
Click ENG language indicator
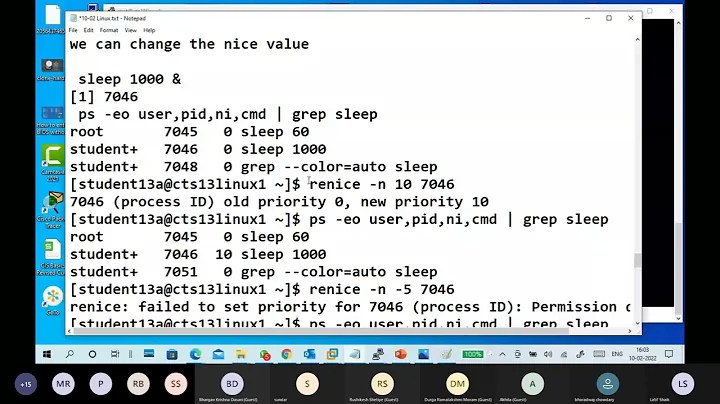point(617,354)
